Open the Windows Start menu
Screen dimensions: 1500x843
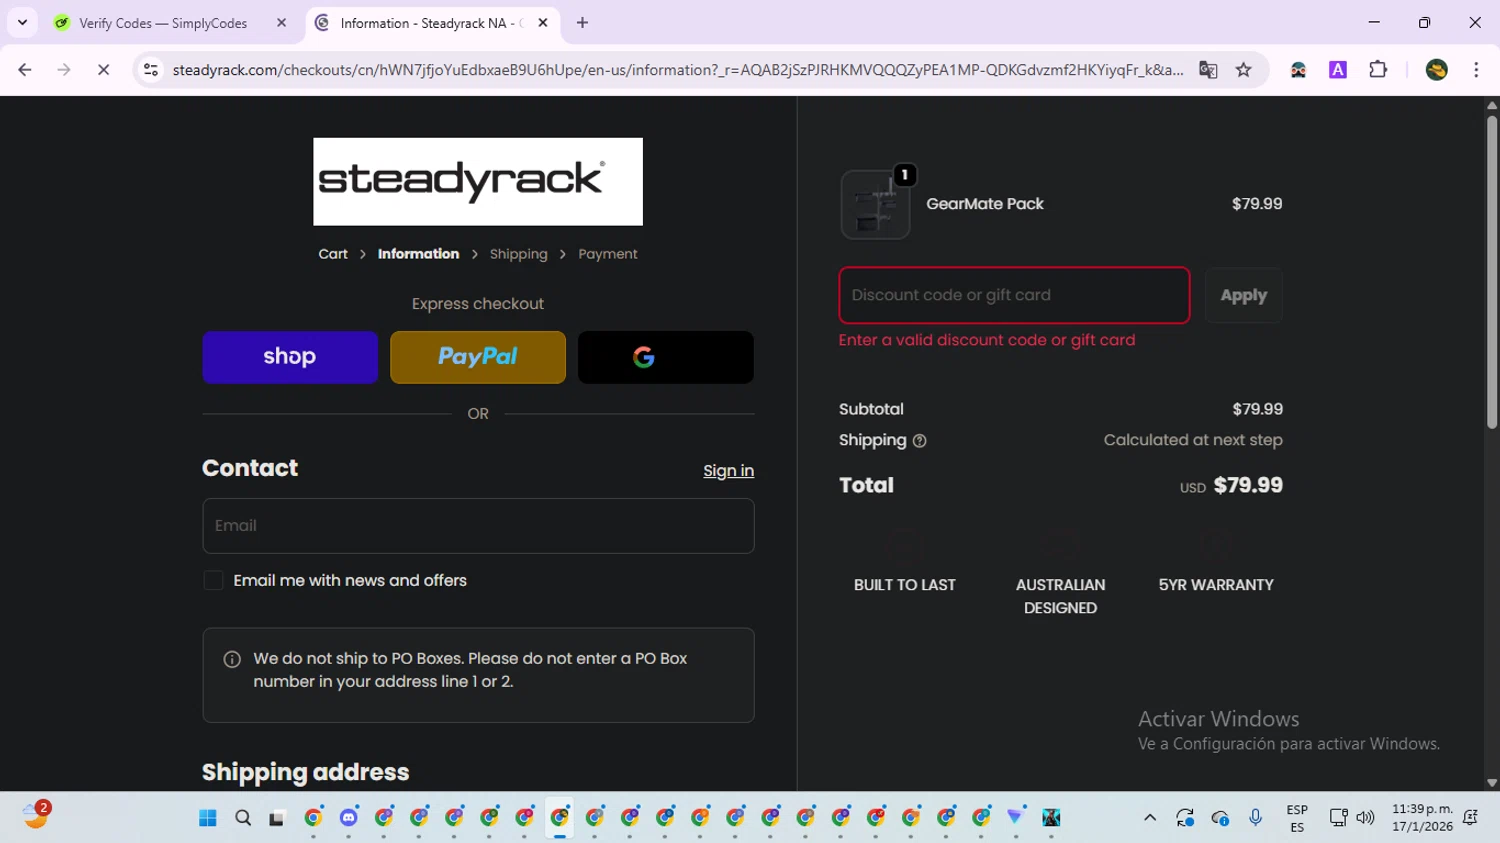(208, 818)
